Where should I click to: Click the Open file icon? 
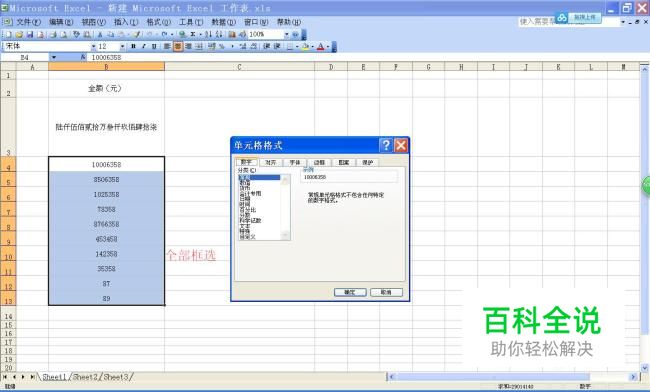[x=19, y=34]
